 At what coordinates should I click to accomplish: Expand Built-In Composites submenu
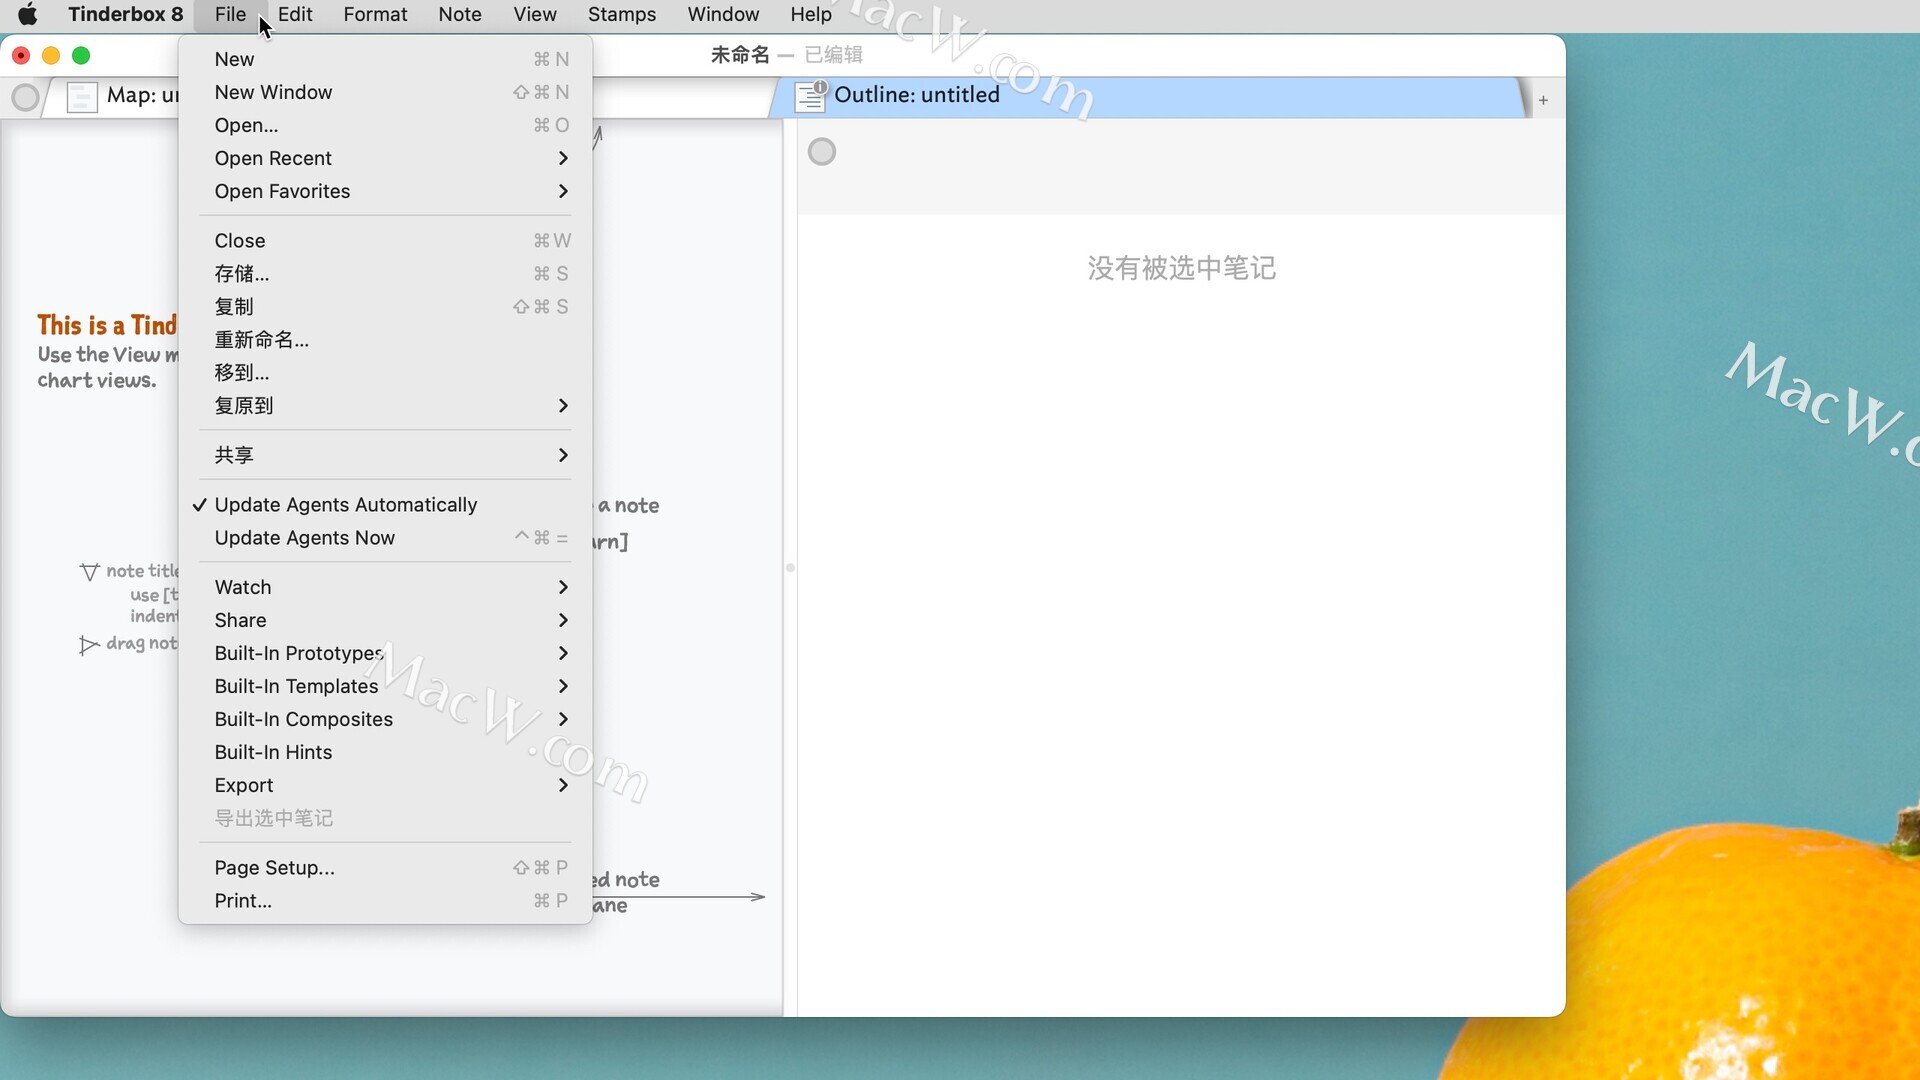pos(385,719)
